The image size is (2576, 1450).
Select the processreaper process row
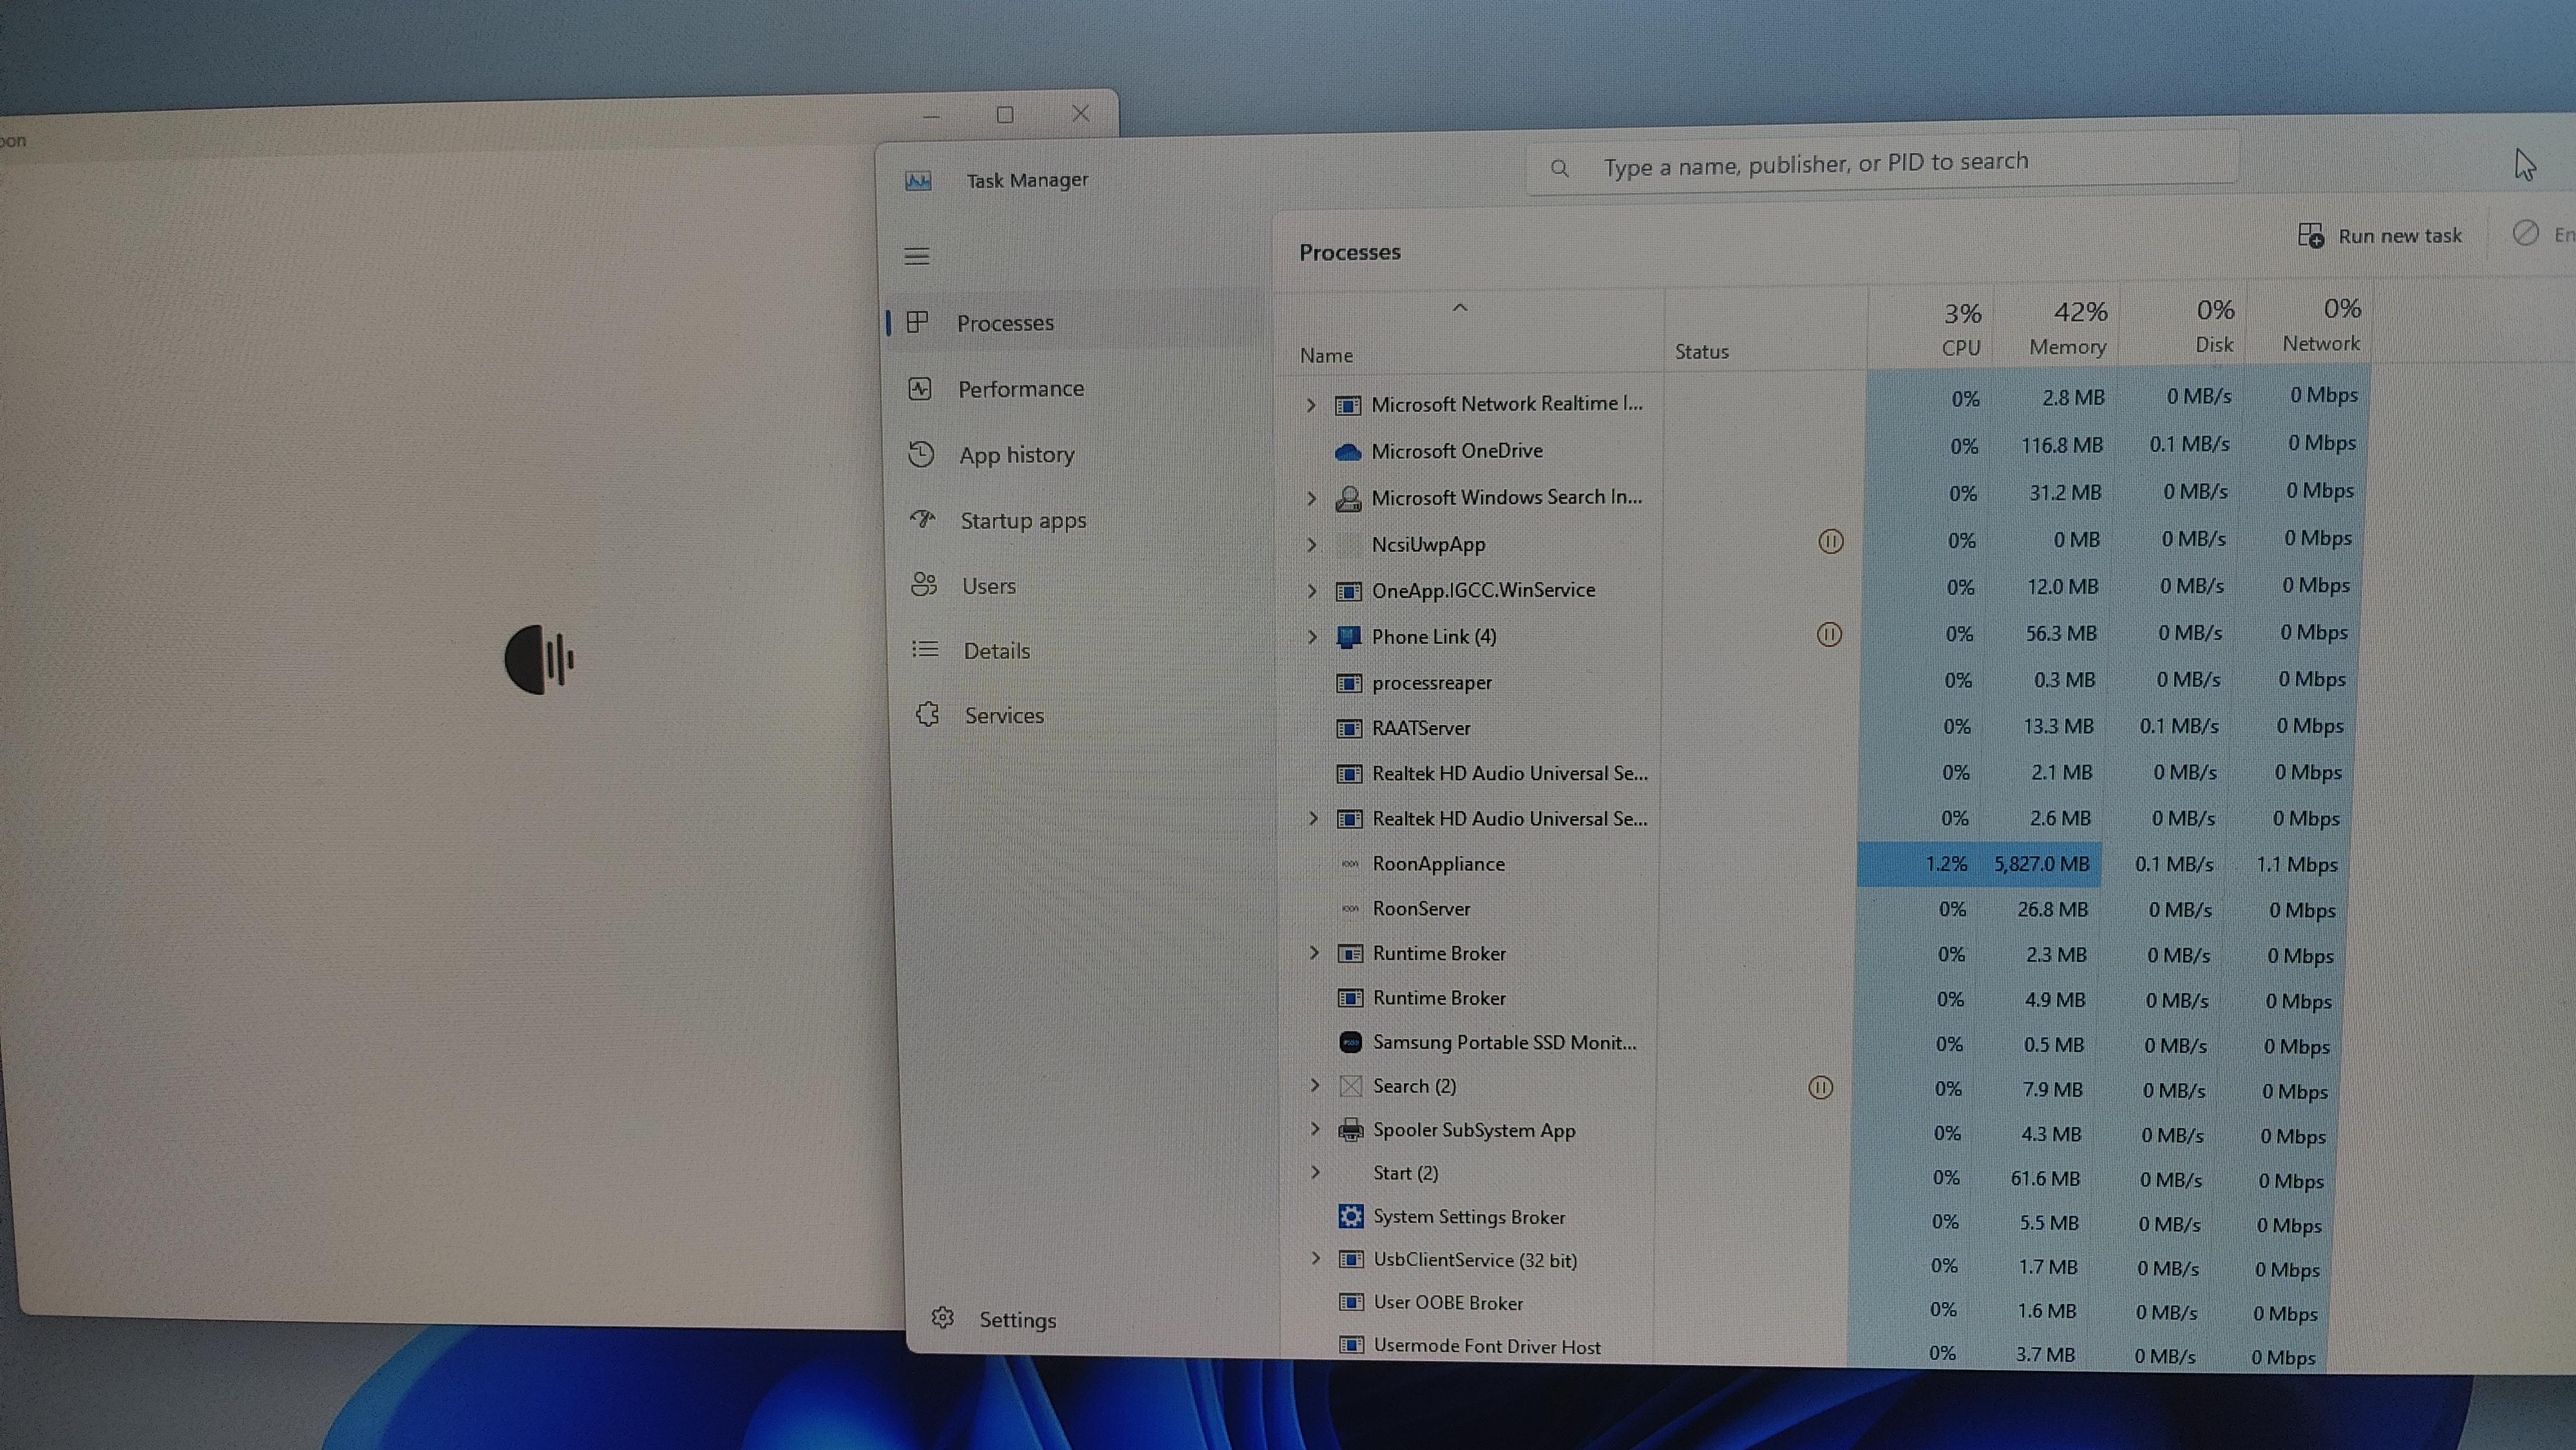point(1819,681)
